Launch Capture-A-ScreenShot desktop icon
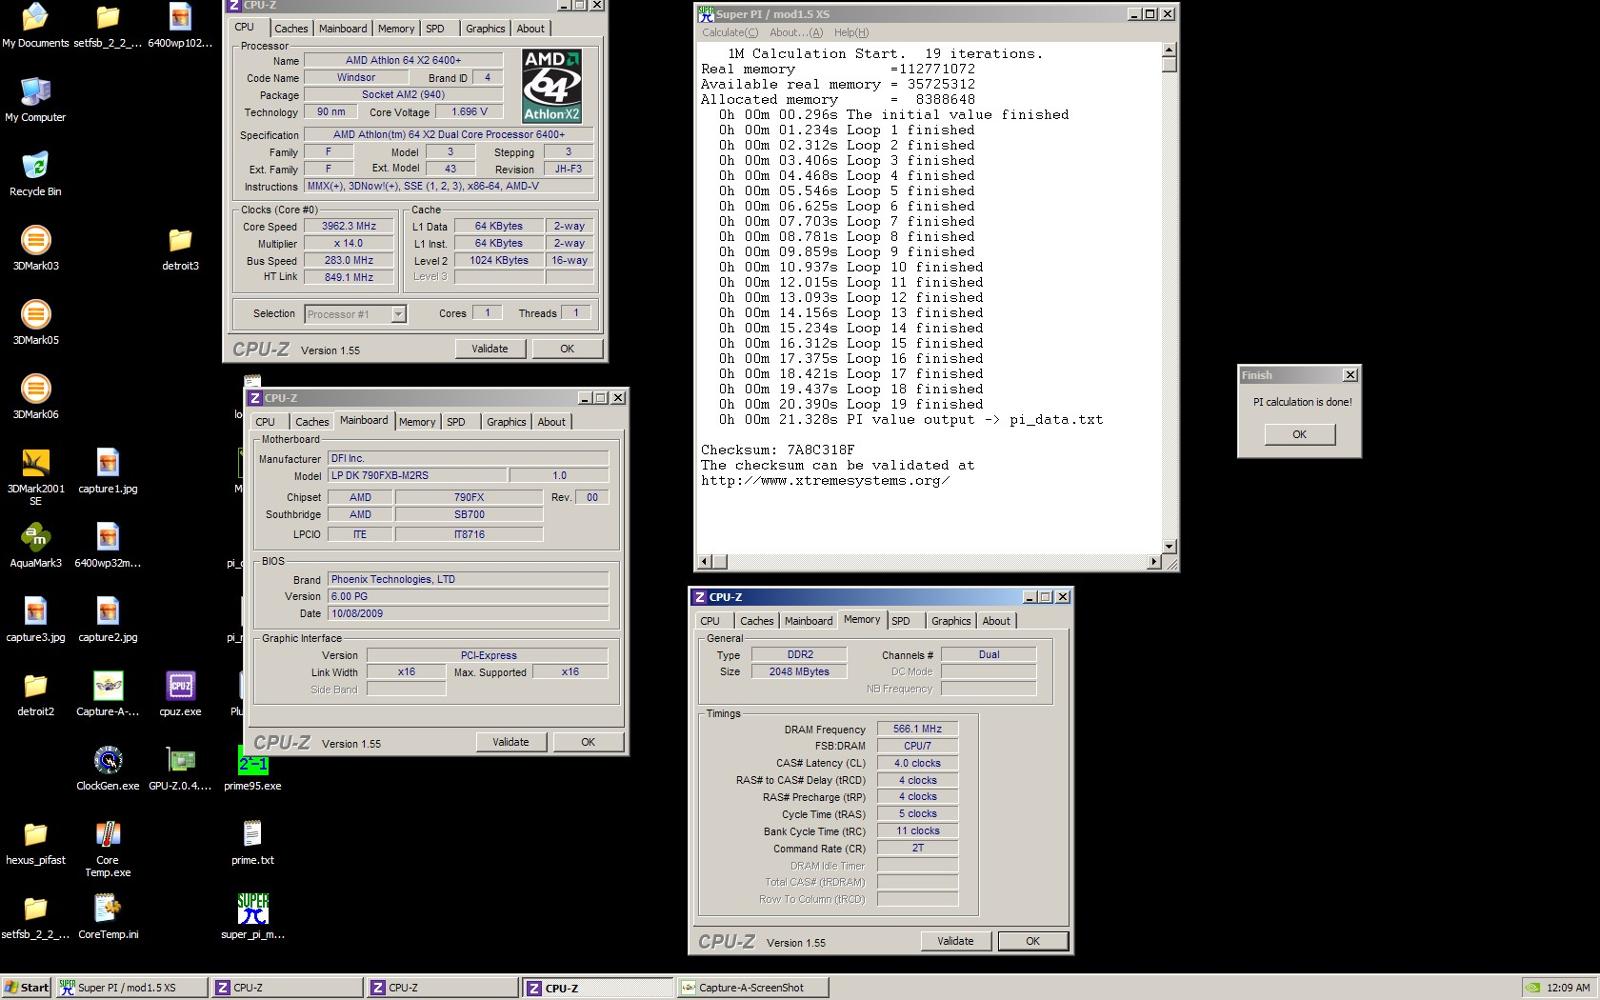Viewport: 1600px width, 1000px height. click(108, 693)
